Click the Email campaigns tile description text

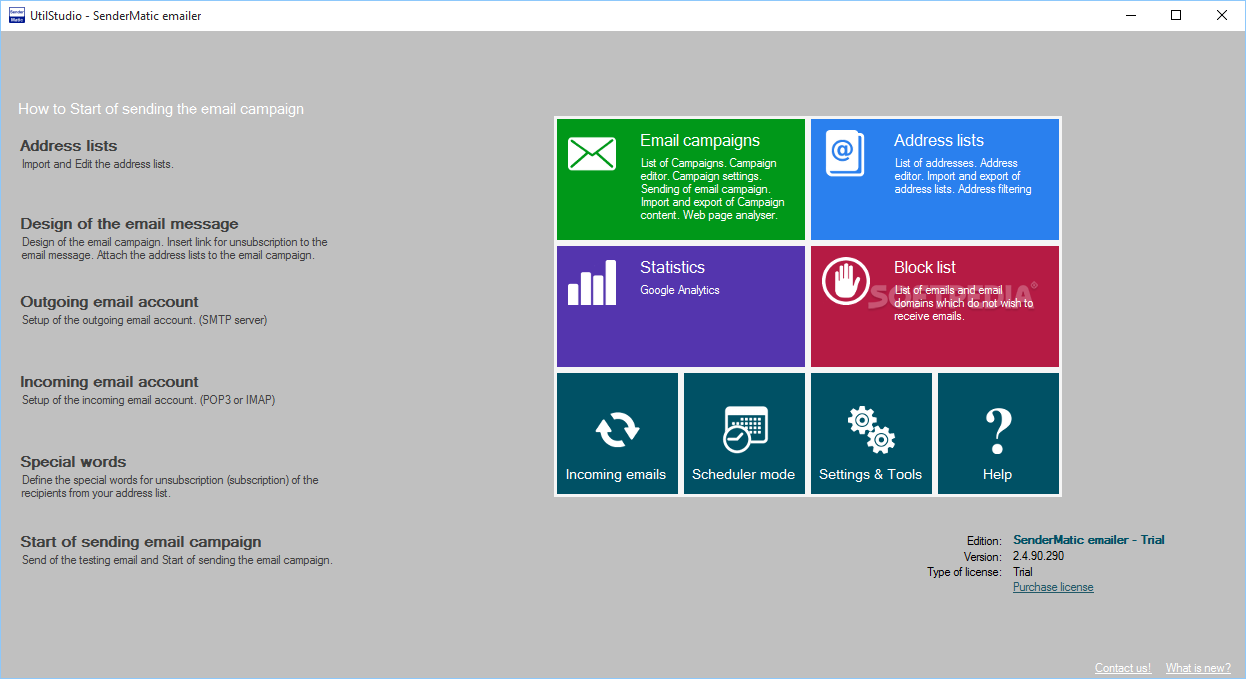click(x=712, y=189)
